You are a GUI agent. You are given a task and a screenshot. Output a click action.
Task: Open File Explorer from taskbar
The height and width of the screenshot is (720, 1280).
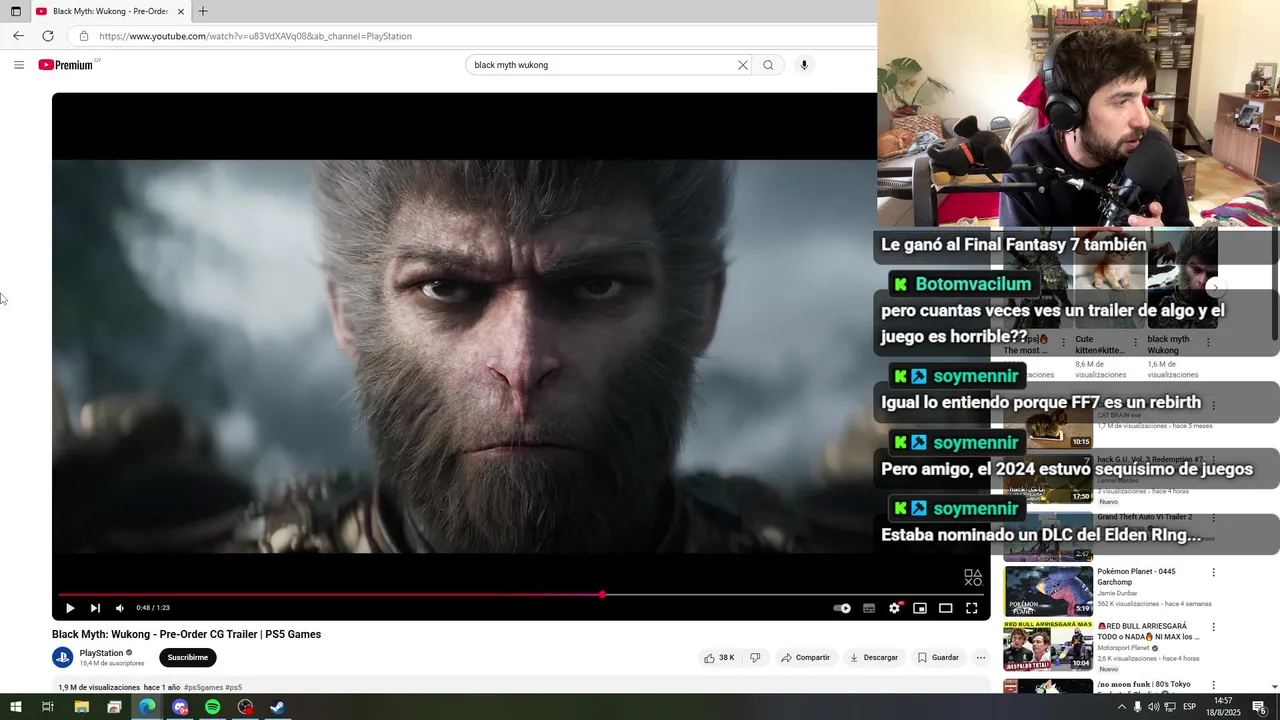[x=81, y=707]
